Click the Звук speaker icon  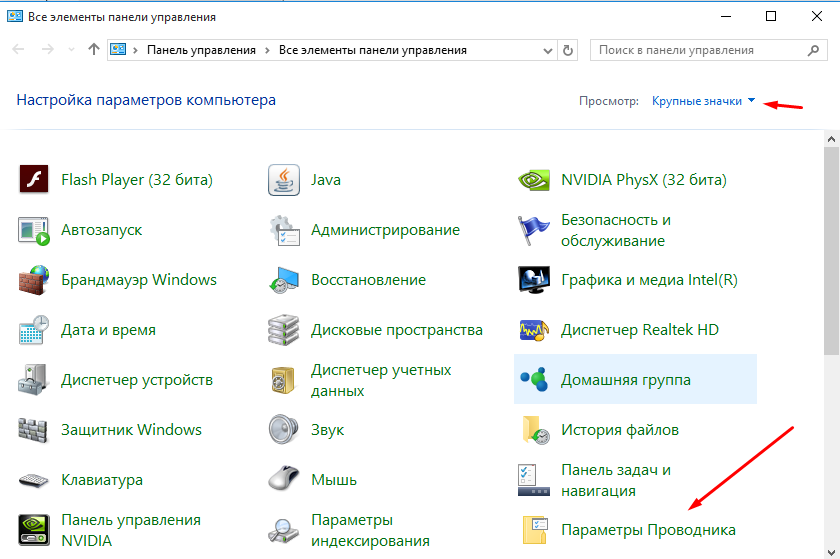(x=285, y=430)
